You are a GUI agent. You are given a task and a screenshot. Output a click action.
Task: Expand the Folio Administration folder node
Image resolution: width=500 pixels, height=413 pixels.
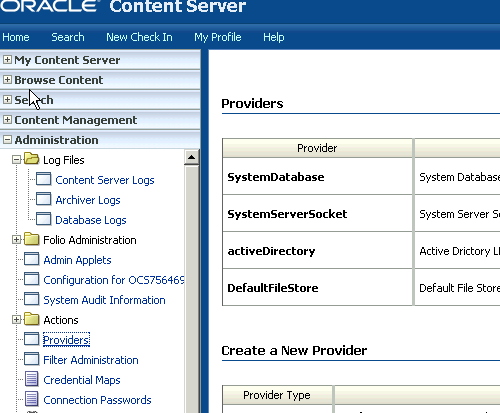(x=16, y=240)
